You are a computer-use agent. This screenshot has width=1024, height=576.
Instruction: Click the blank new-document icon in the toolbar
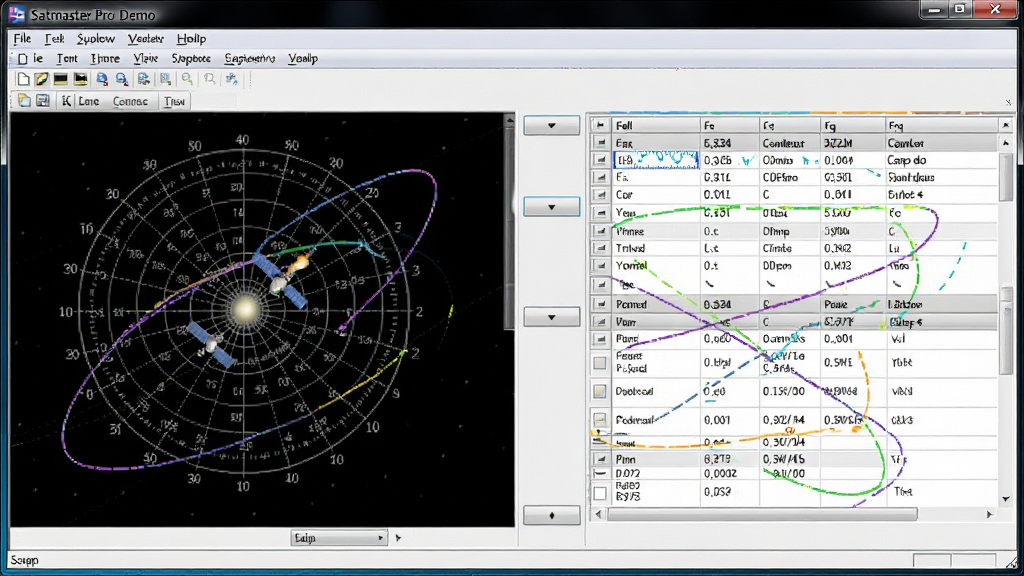[x=24, y=80]
